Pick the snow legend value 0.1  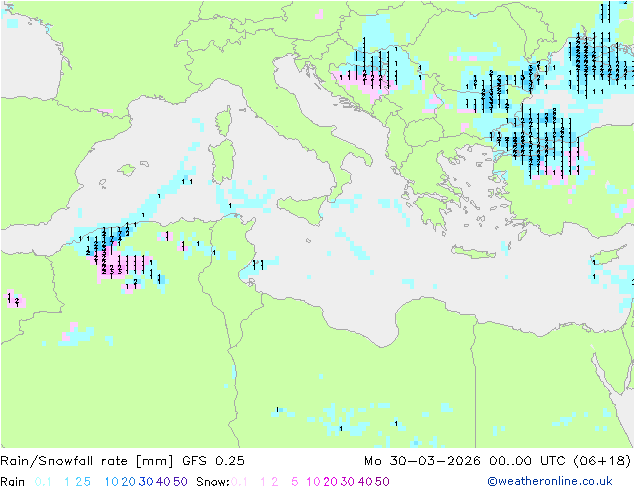(x=239, y=482)
